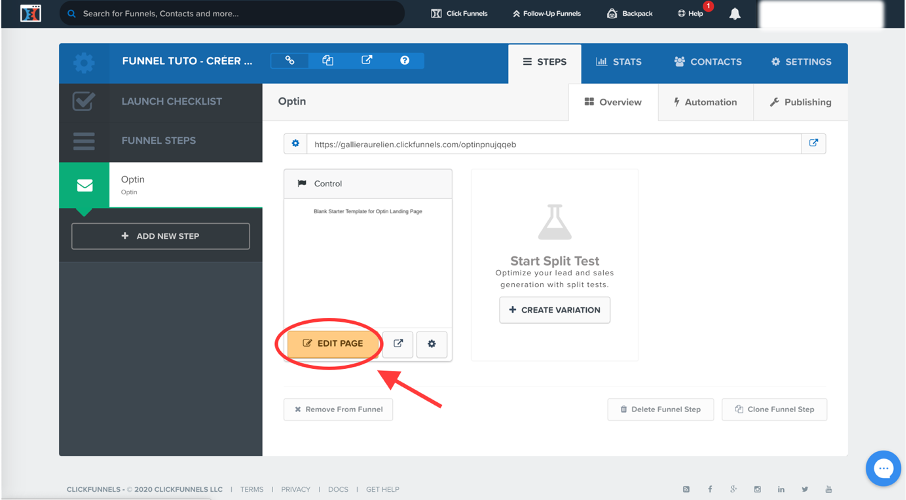Click Remove From Funnel button
Viewport: 906px width, 500px height.
[338, 409]
